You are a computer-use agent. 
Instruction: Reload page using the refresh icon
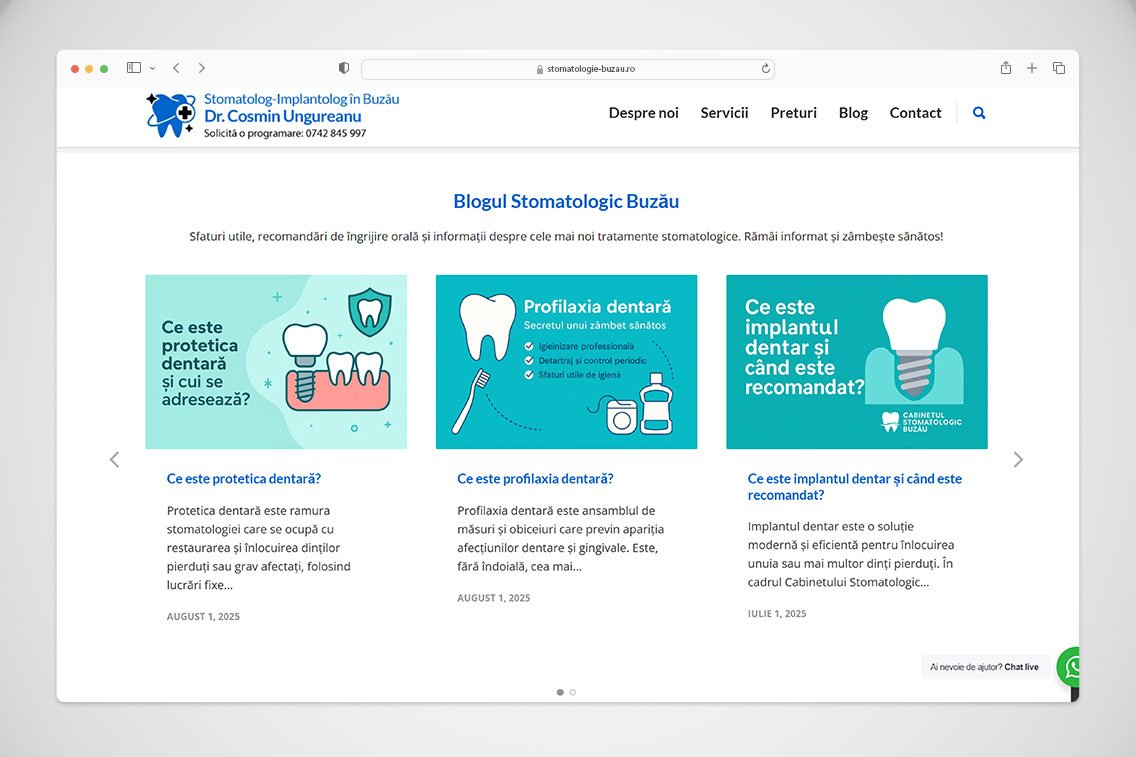coord(766,69)
